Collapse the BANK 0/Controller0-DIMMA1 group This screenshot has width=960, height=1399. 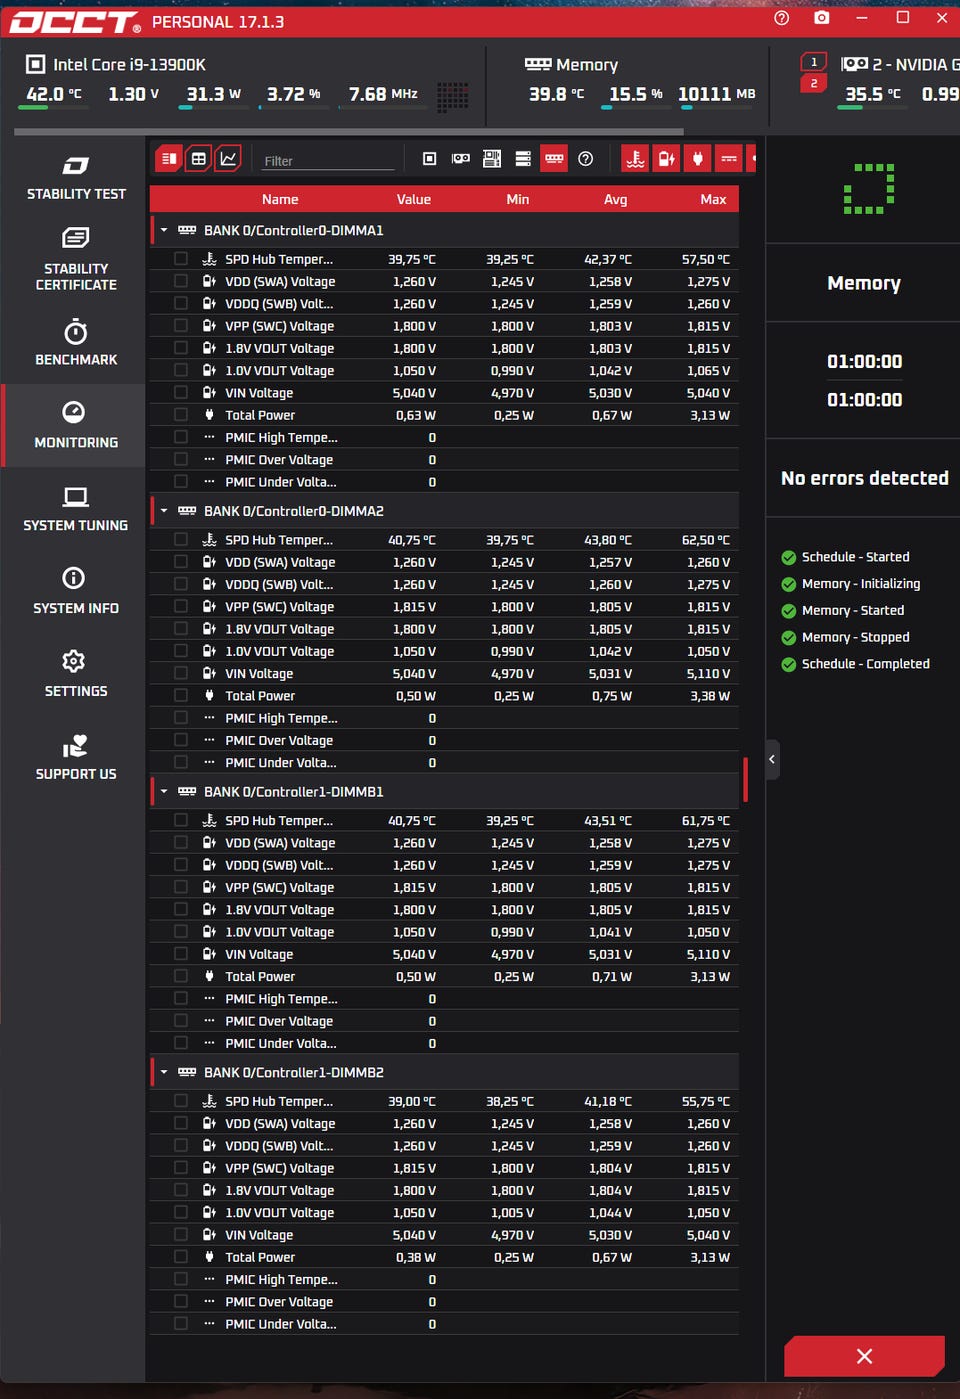164,230
